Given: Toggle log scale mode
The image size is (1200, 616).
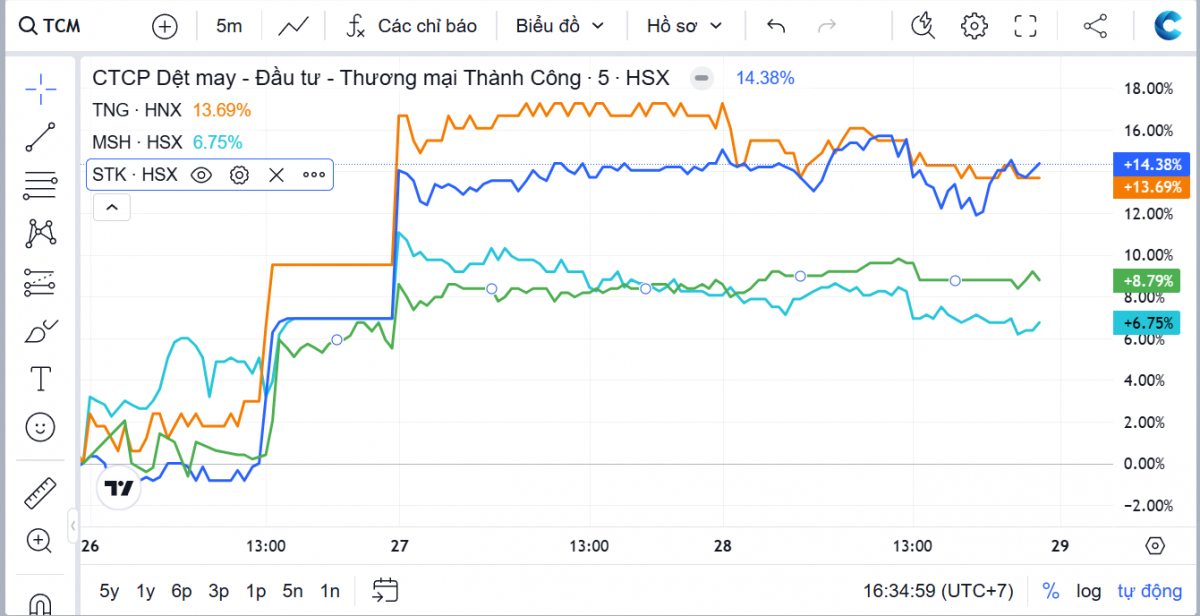Looking at the screenshot, I should click(1089, 590).
